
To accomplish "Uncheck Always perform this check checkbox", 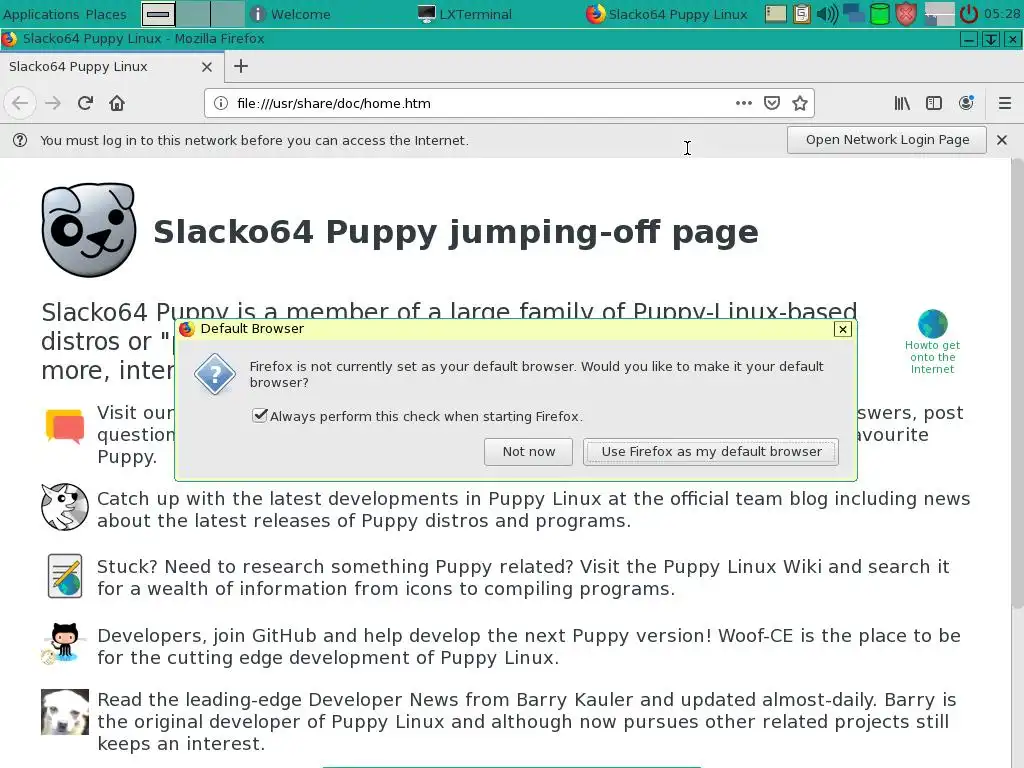I will click(260, 415).
